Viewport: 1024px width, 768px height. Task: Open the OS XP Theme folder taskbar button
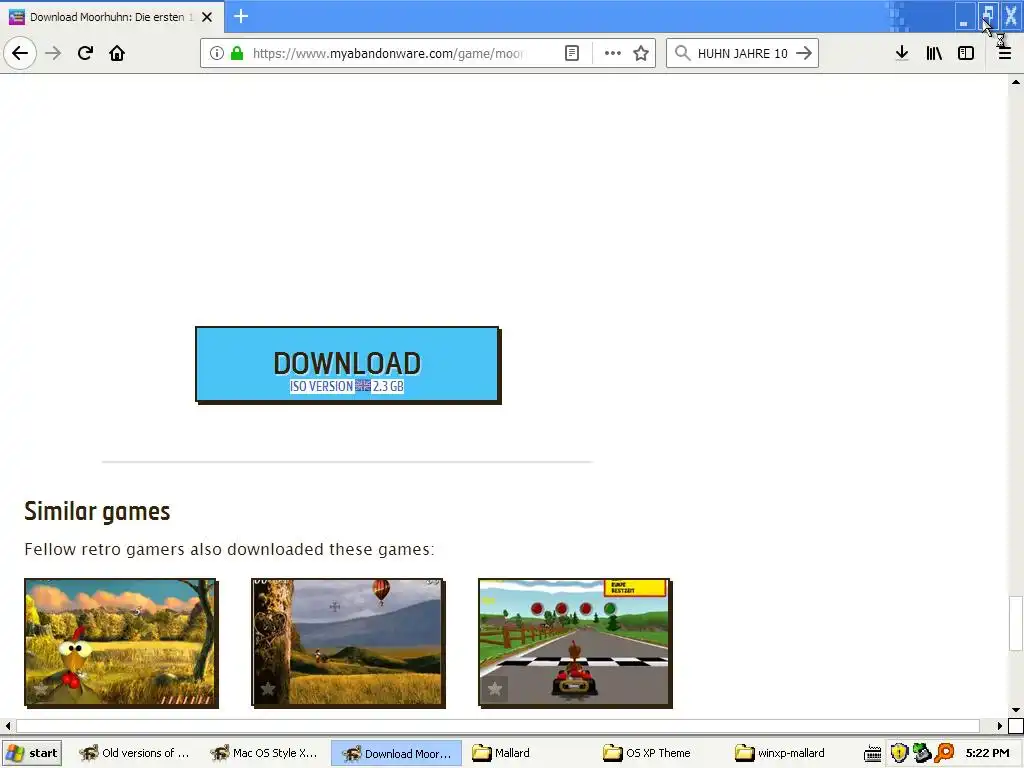coord(660,753)
